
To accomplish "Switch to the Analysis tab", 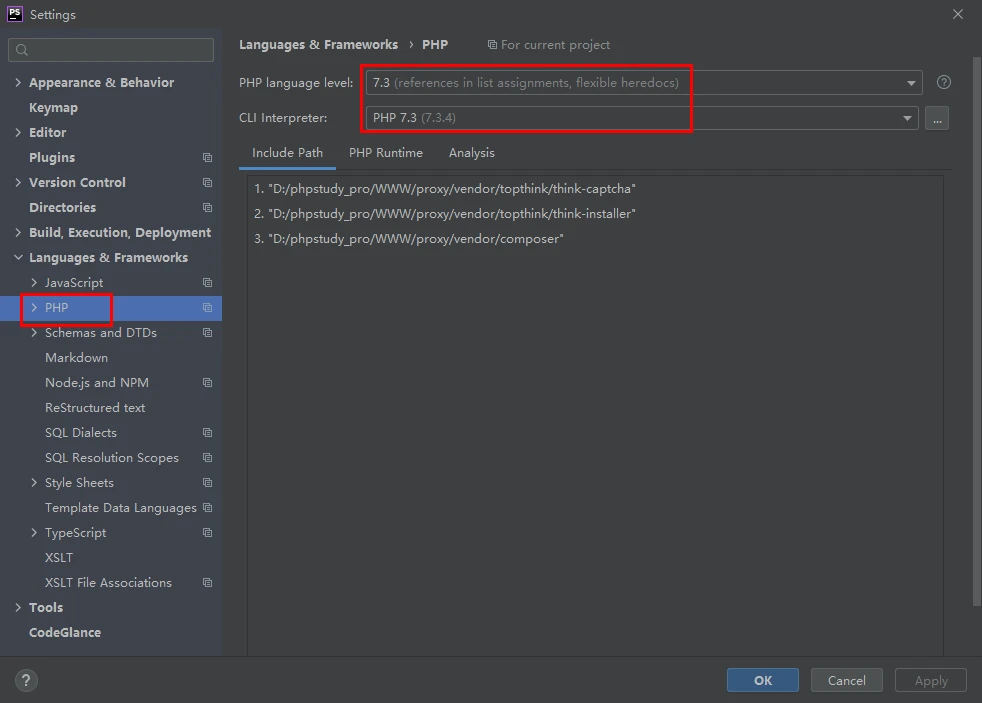I will point(471,153).
